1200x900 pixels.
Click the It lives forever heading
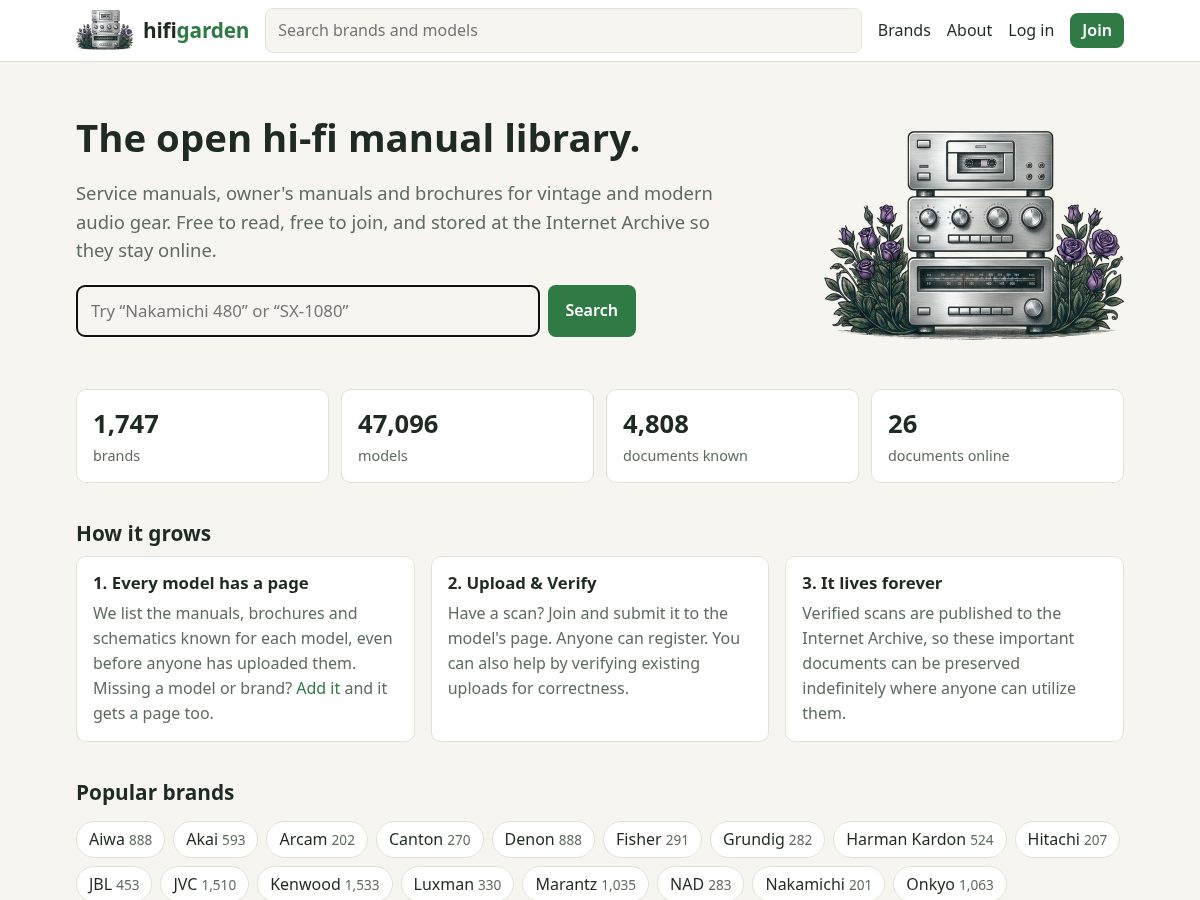click(x=872, y=583)
